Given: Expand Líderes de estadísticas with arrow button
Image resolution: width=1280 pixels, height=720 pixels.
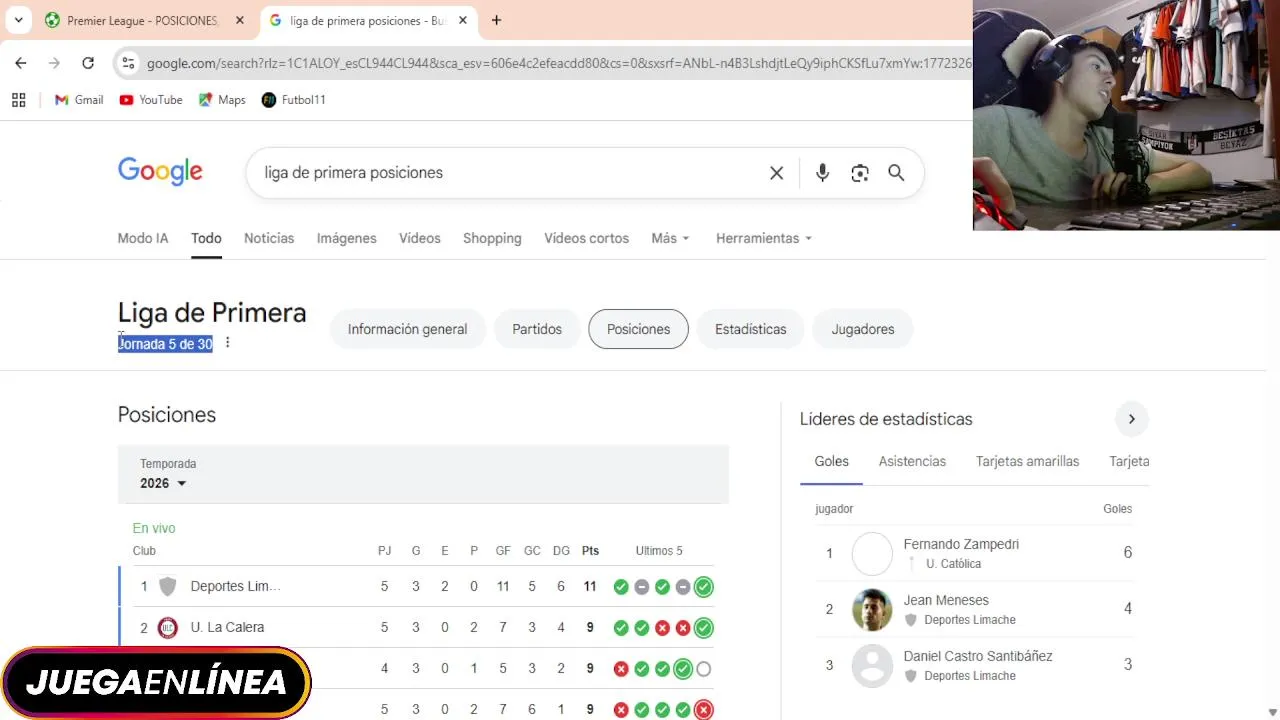Looking at the screenshot, I should pyautogui.click(x=1131, y=419).
